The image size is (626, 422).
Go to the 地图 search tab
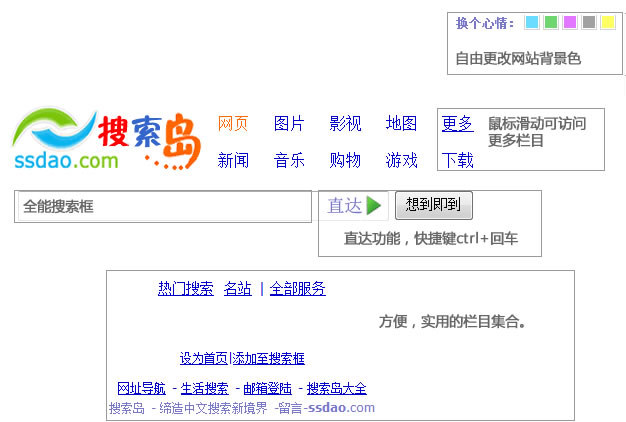[401, 124]
